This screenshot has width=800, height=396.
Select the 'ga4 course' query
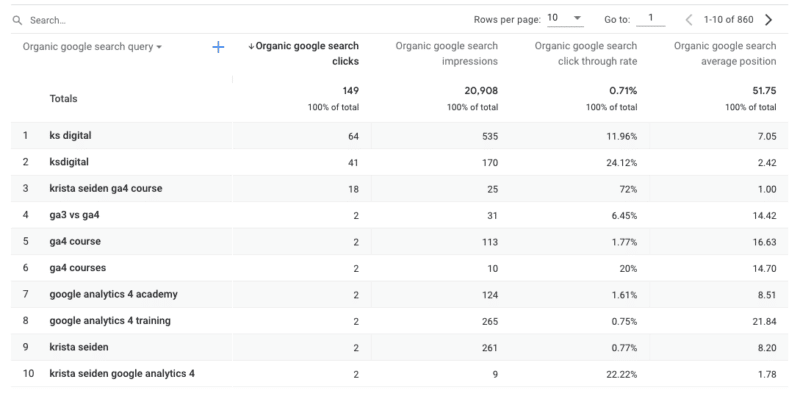point(75,241)
